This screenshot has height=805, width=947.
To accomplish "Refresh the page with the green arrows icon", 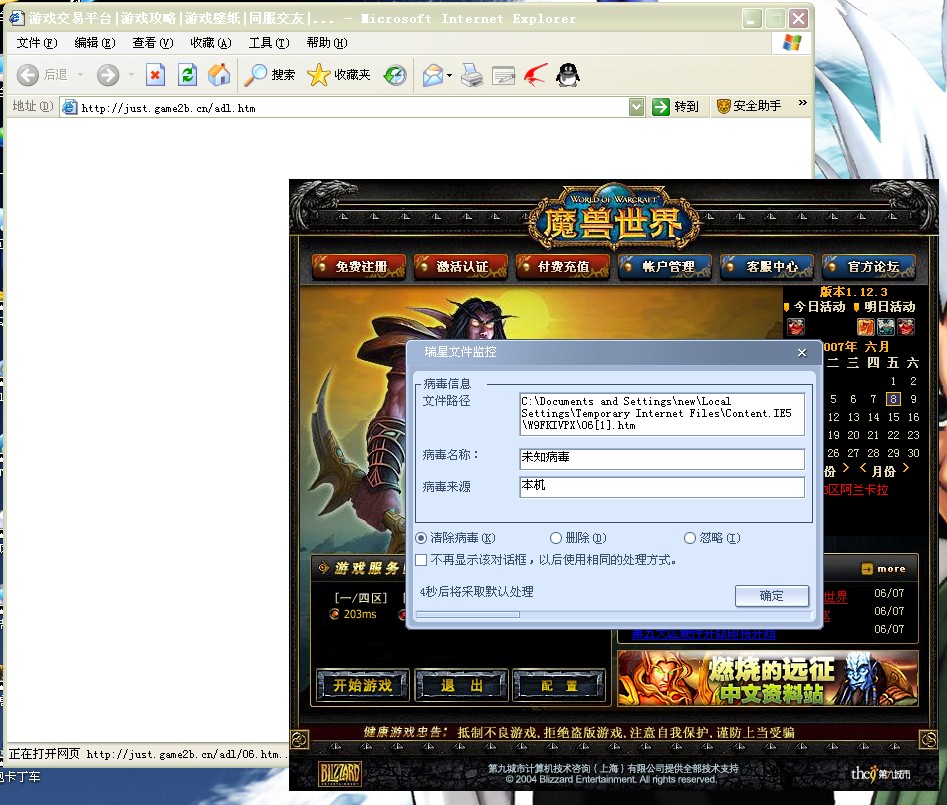I will coord(187,75).
